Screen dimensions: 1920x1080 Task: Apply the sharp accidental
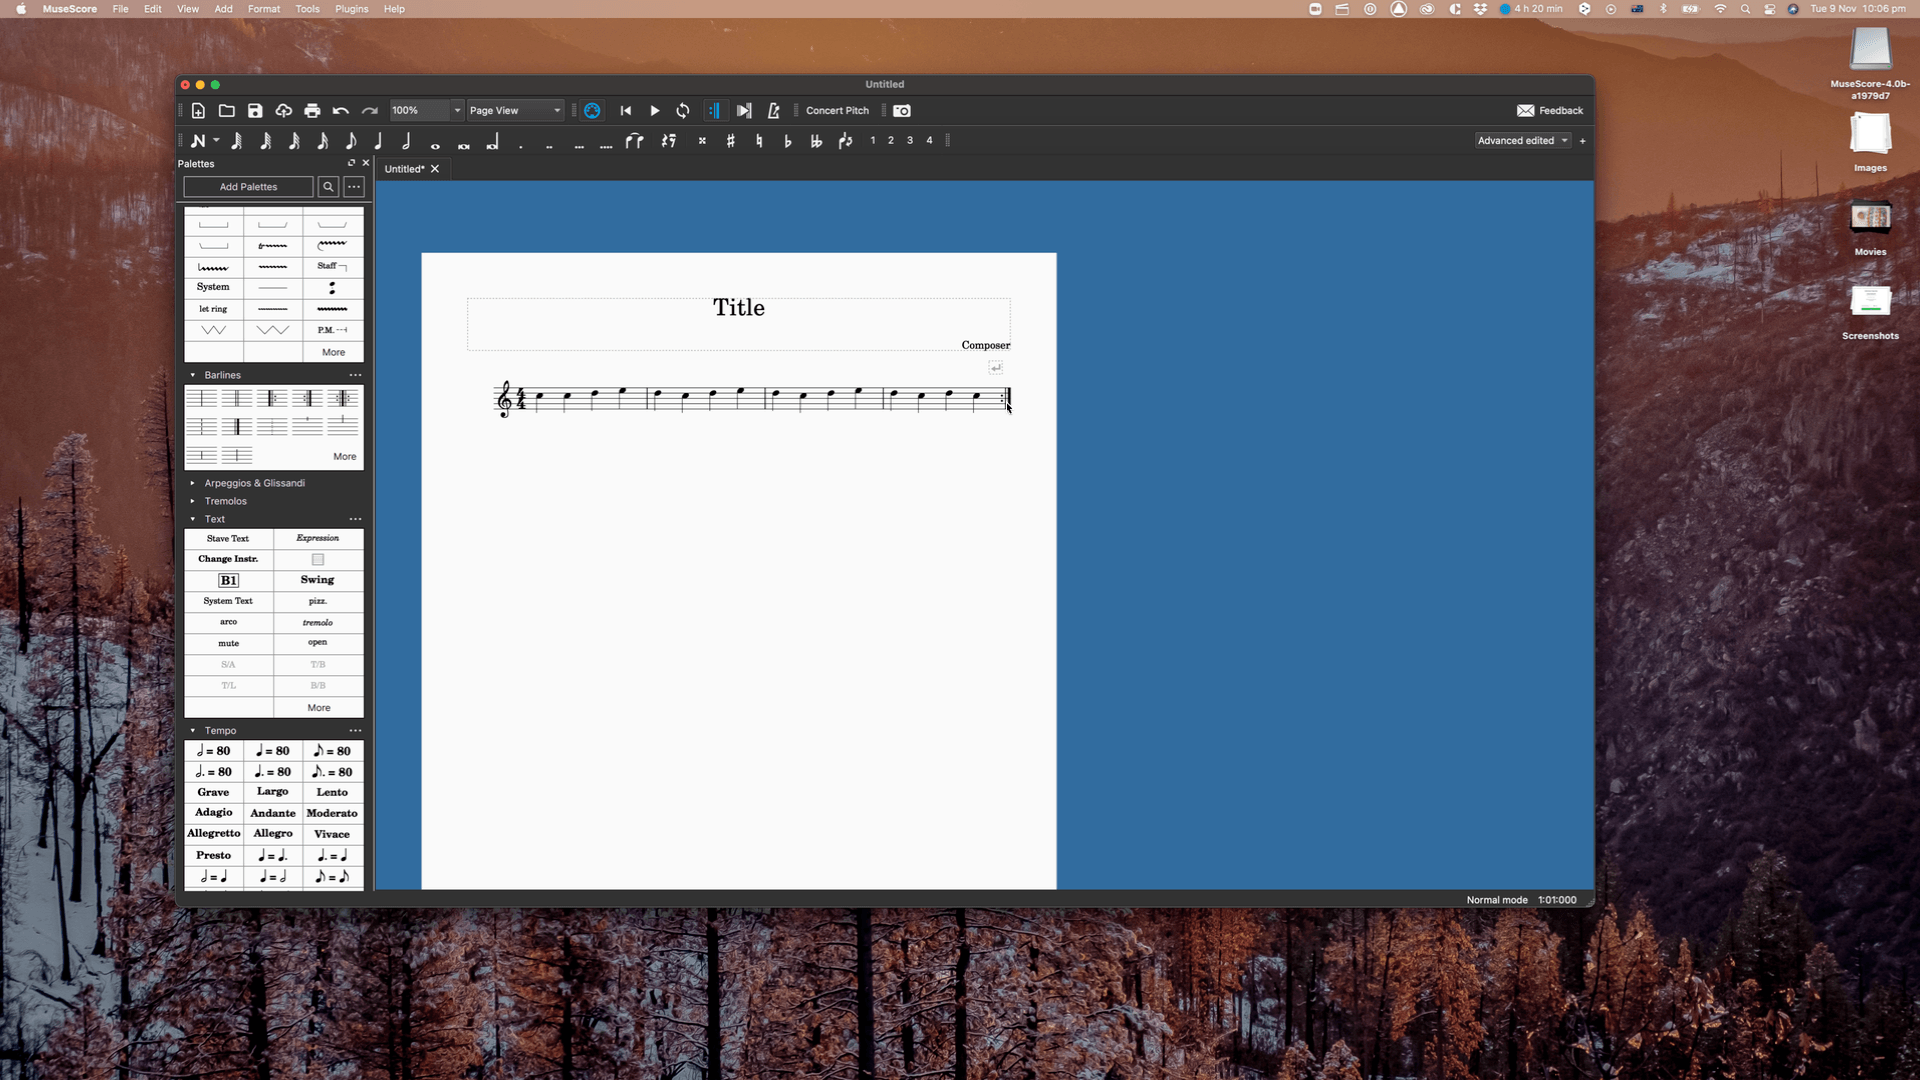(731, 141)
